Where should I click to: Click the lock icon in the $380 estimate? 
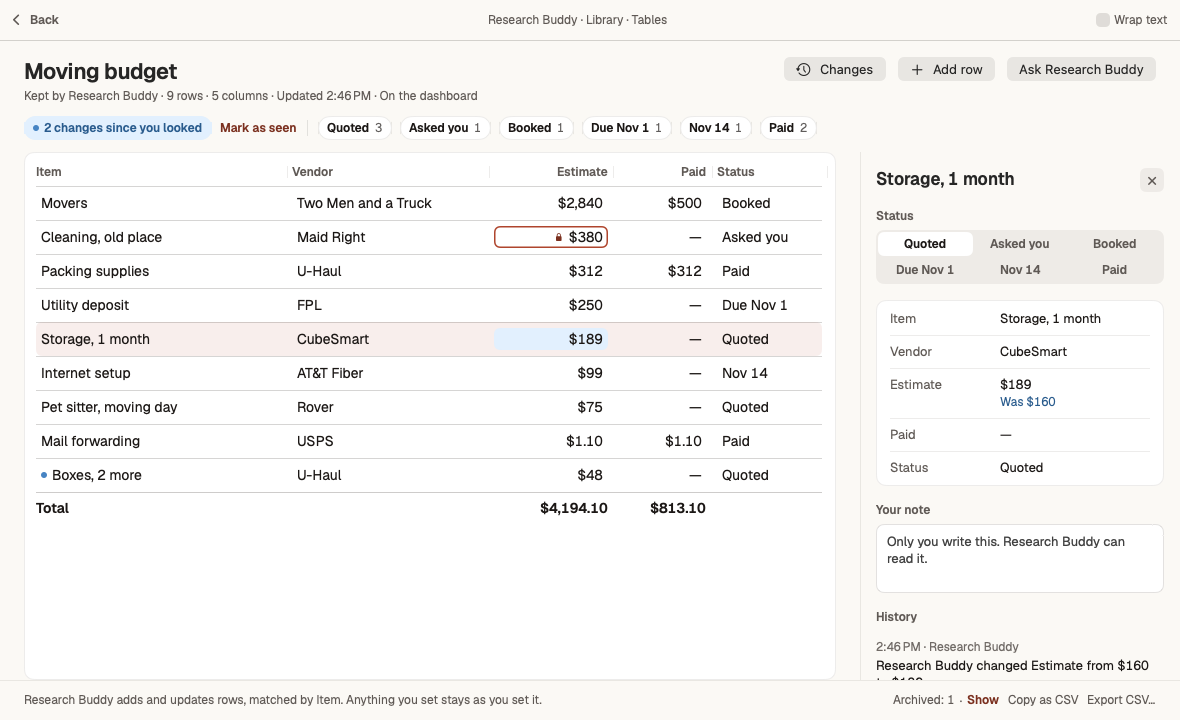click(558, 238)
